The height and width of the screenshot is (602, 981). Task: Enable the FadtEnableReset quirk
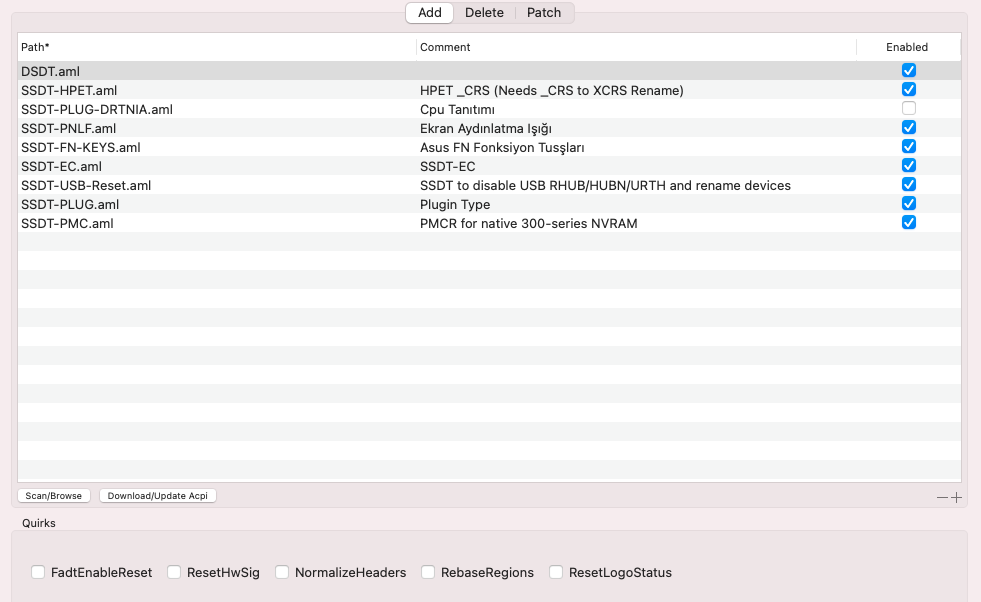pos(38,573)
